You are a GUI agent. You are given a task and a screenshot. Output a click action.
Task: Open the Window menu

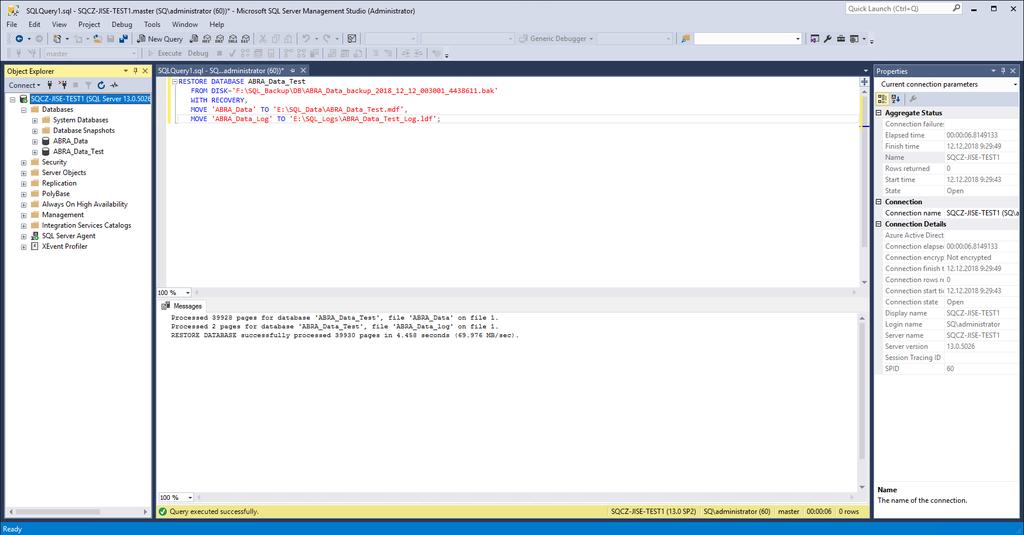185,24
